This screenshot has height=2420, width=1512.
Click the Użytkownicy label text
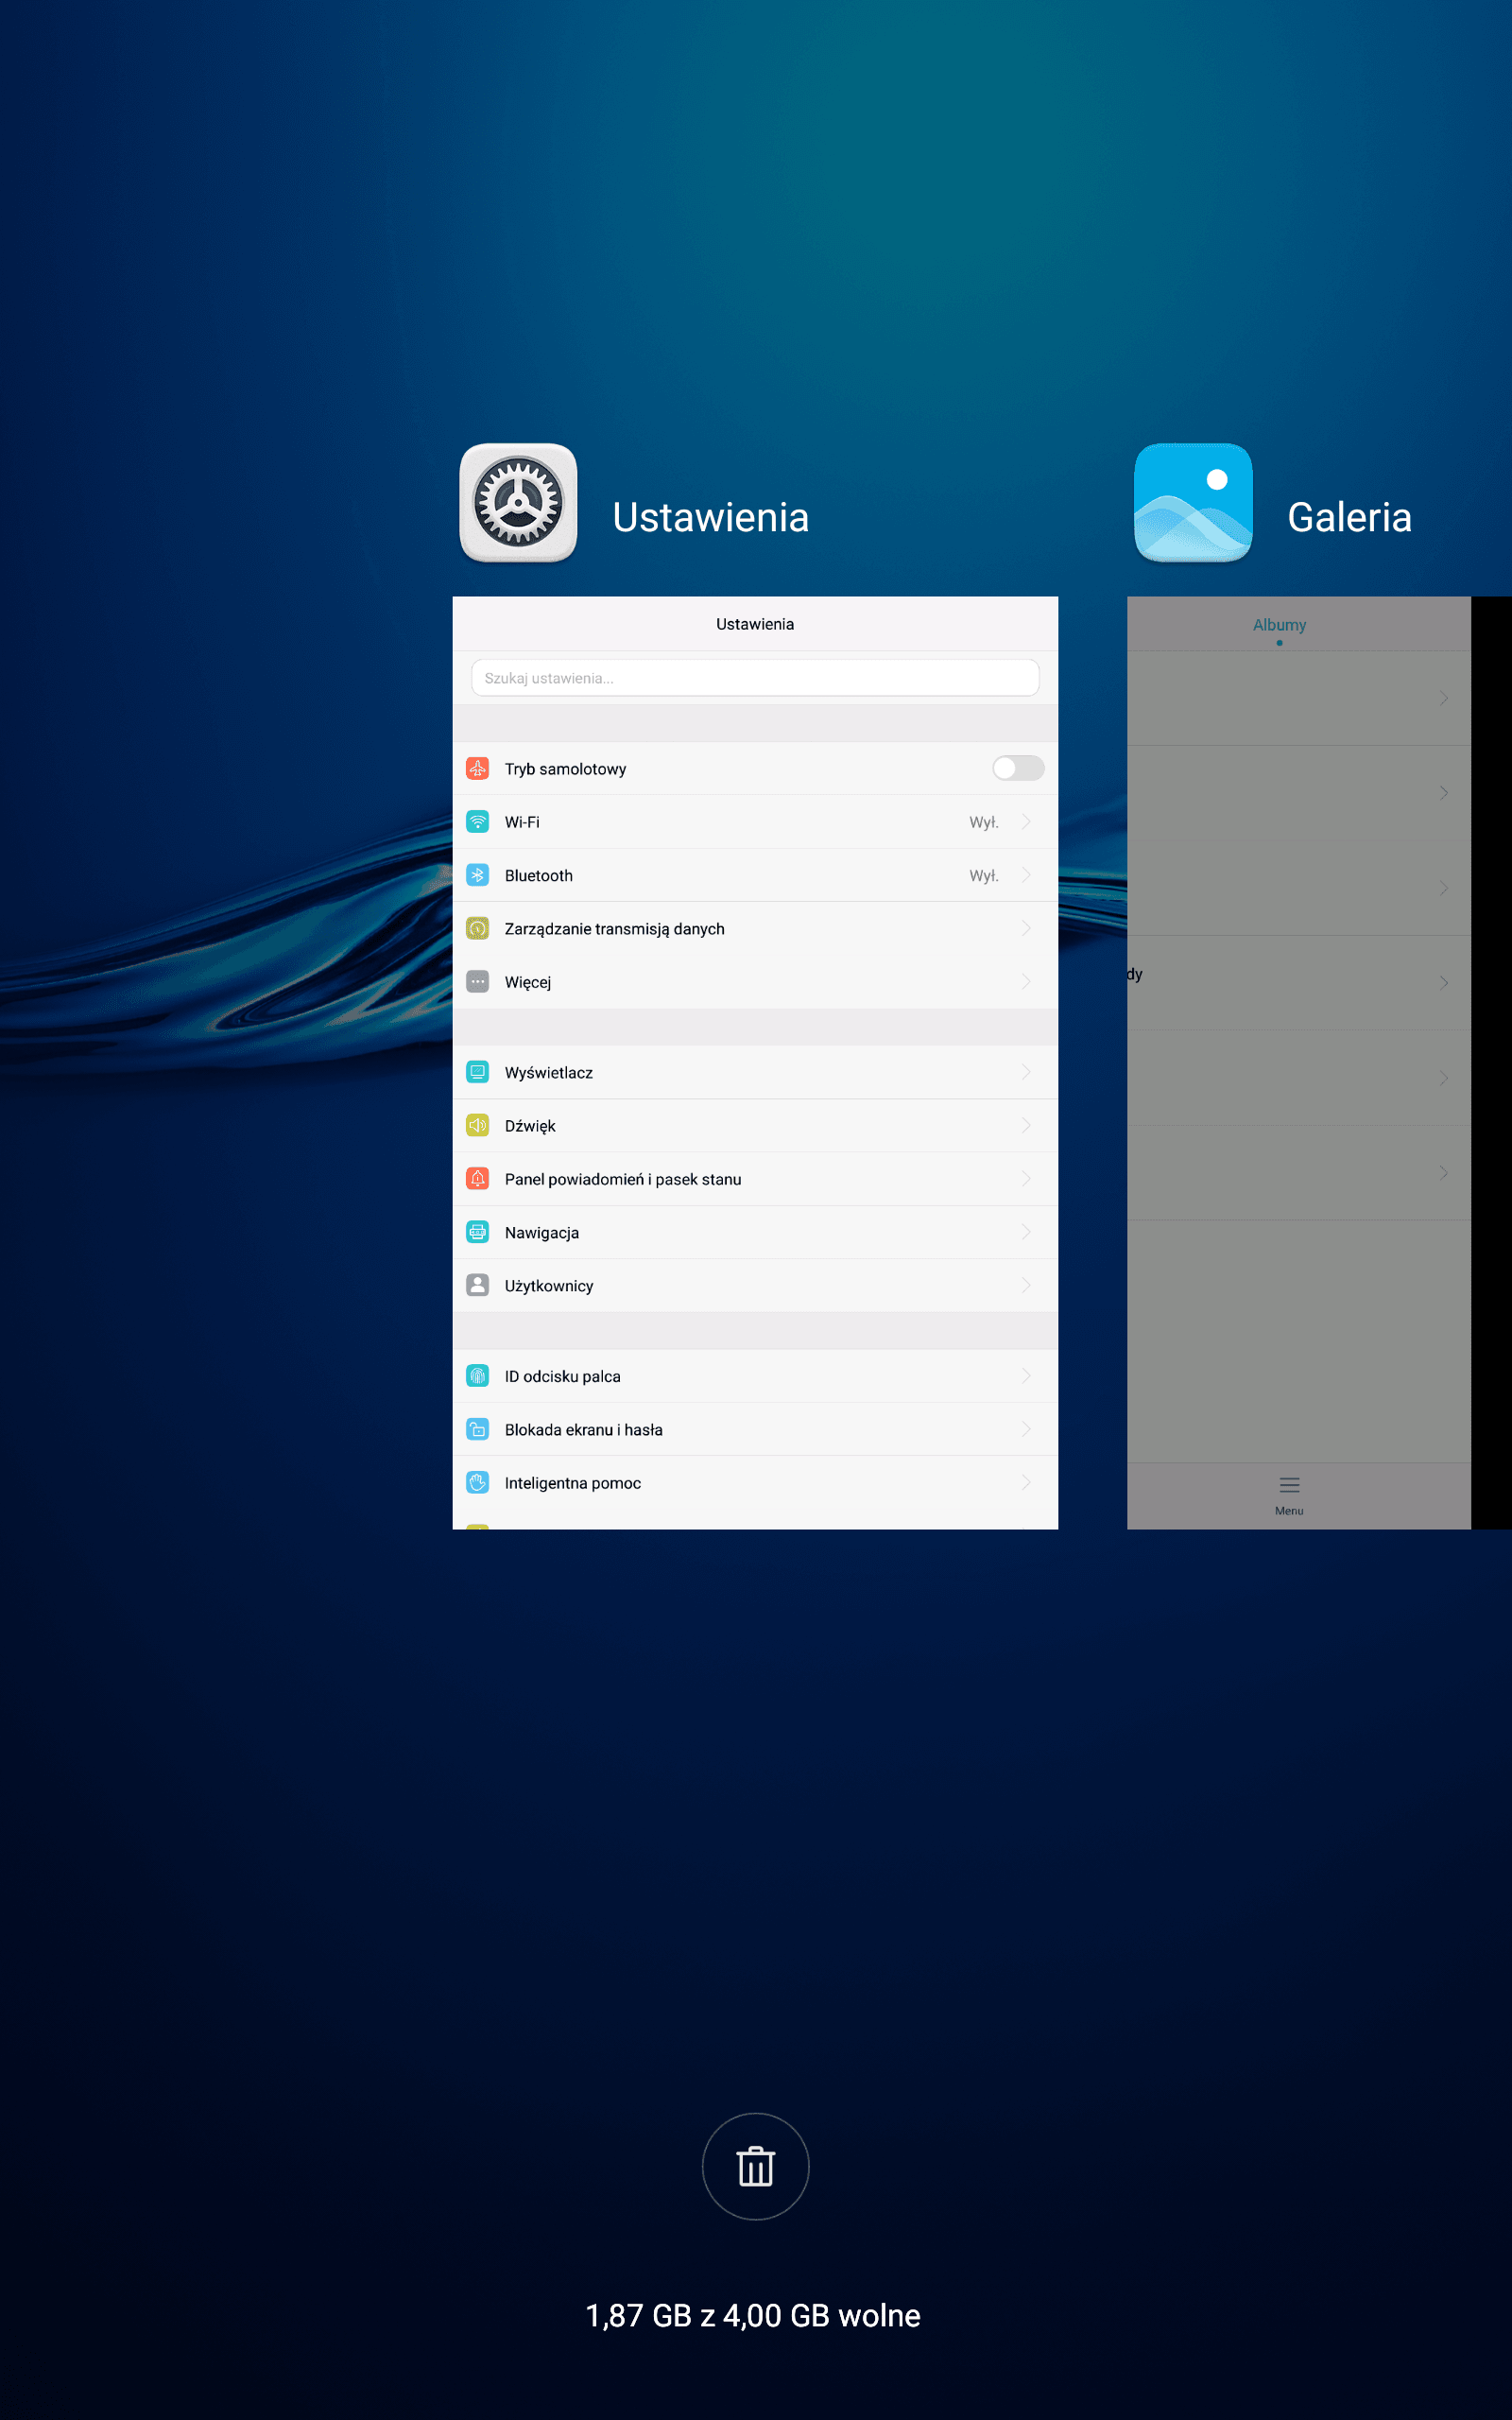tap(549, 1286)
